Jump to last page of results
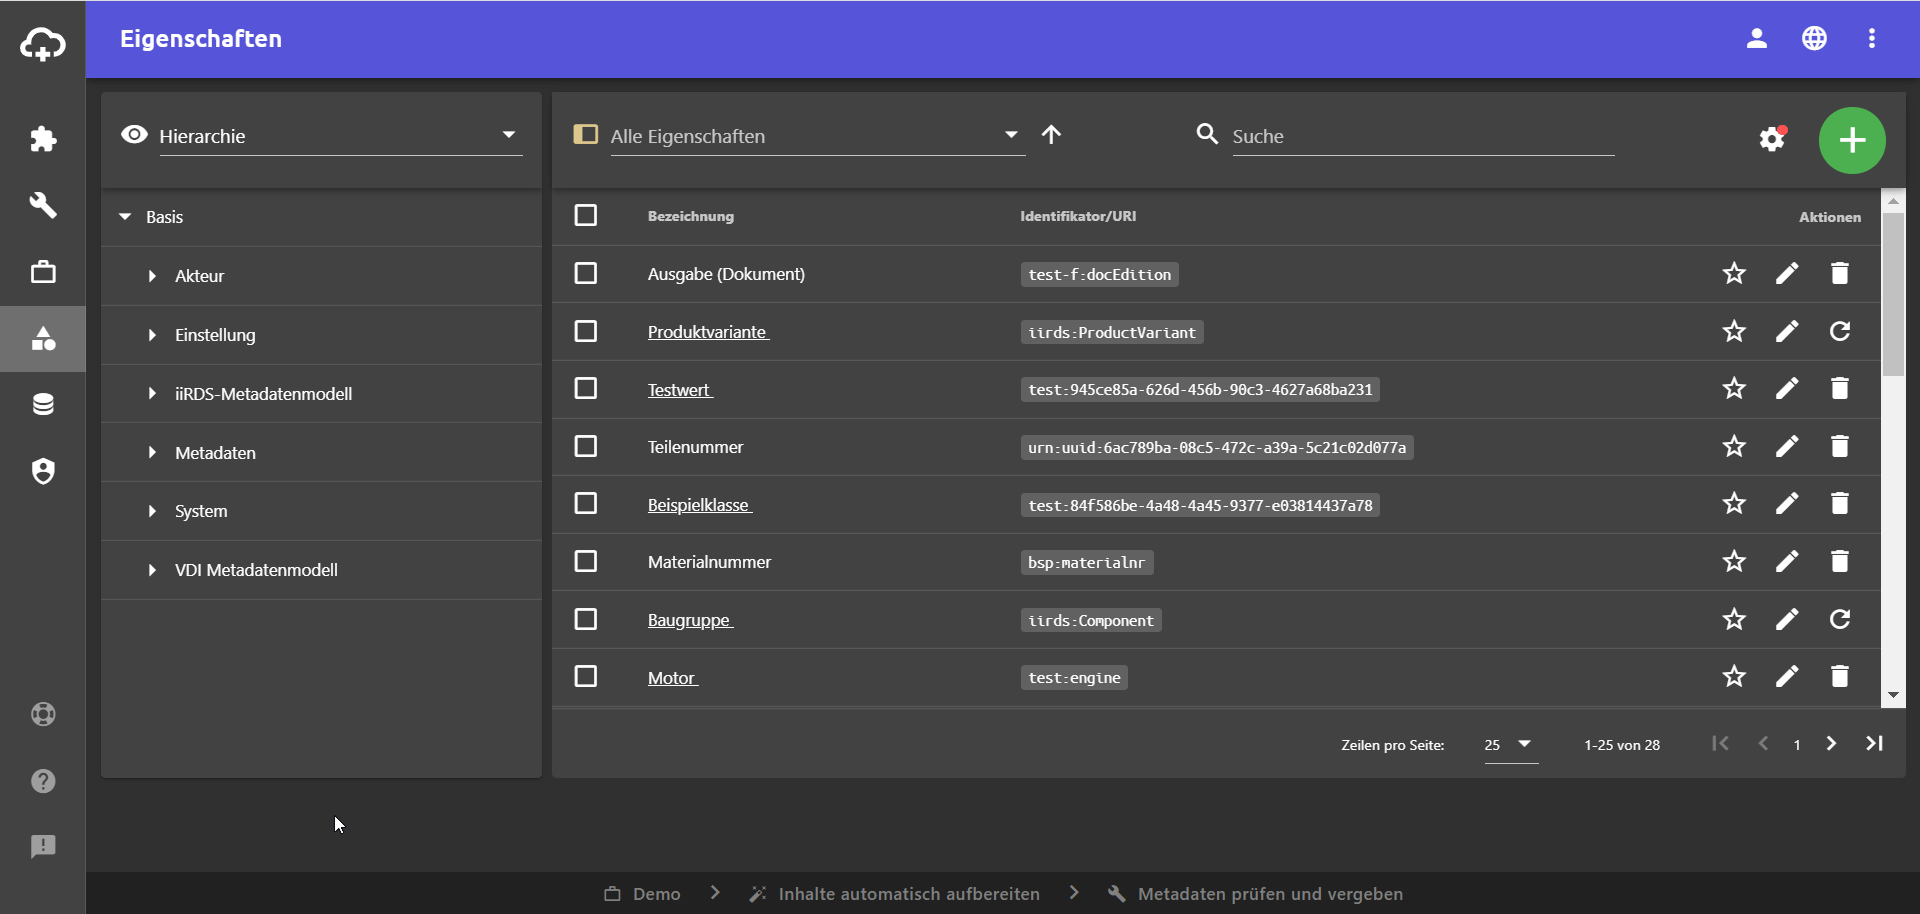The height and width of the screenshot is (914, 1920). (x=1875, y=744)
